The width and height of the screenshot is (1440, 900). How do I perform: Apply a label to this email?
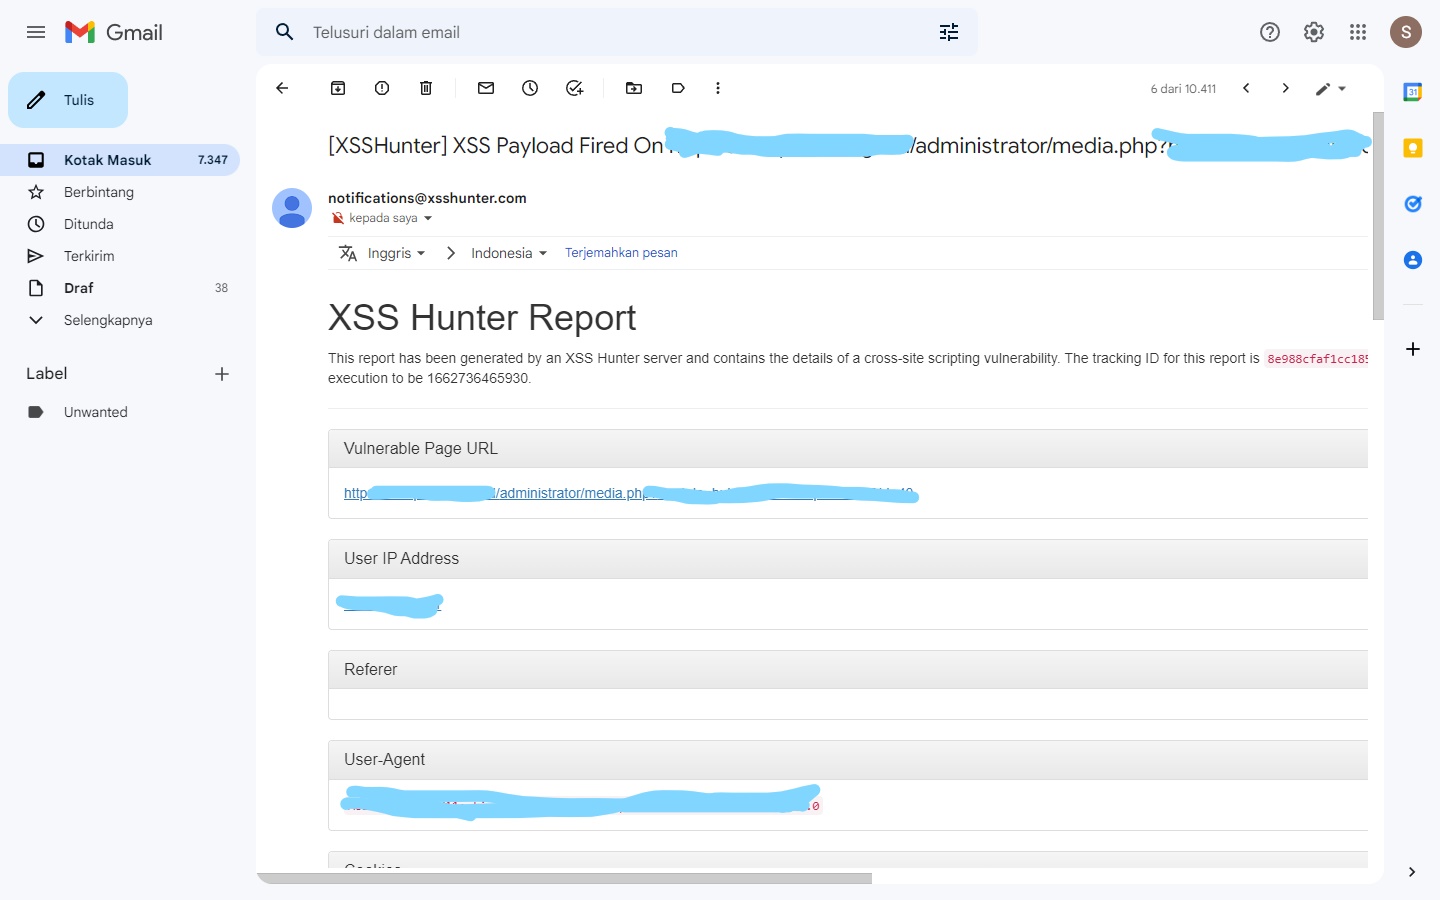(x=678, y=88)
